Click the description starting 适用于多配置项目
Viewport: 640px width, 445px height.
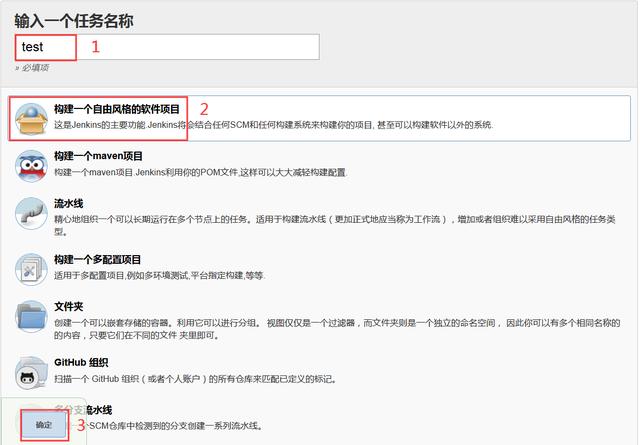coord(160,276)
